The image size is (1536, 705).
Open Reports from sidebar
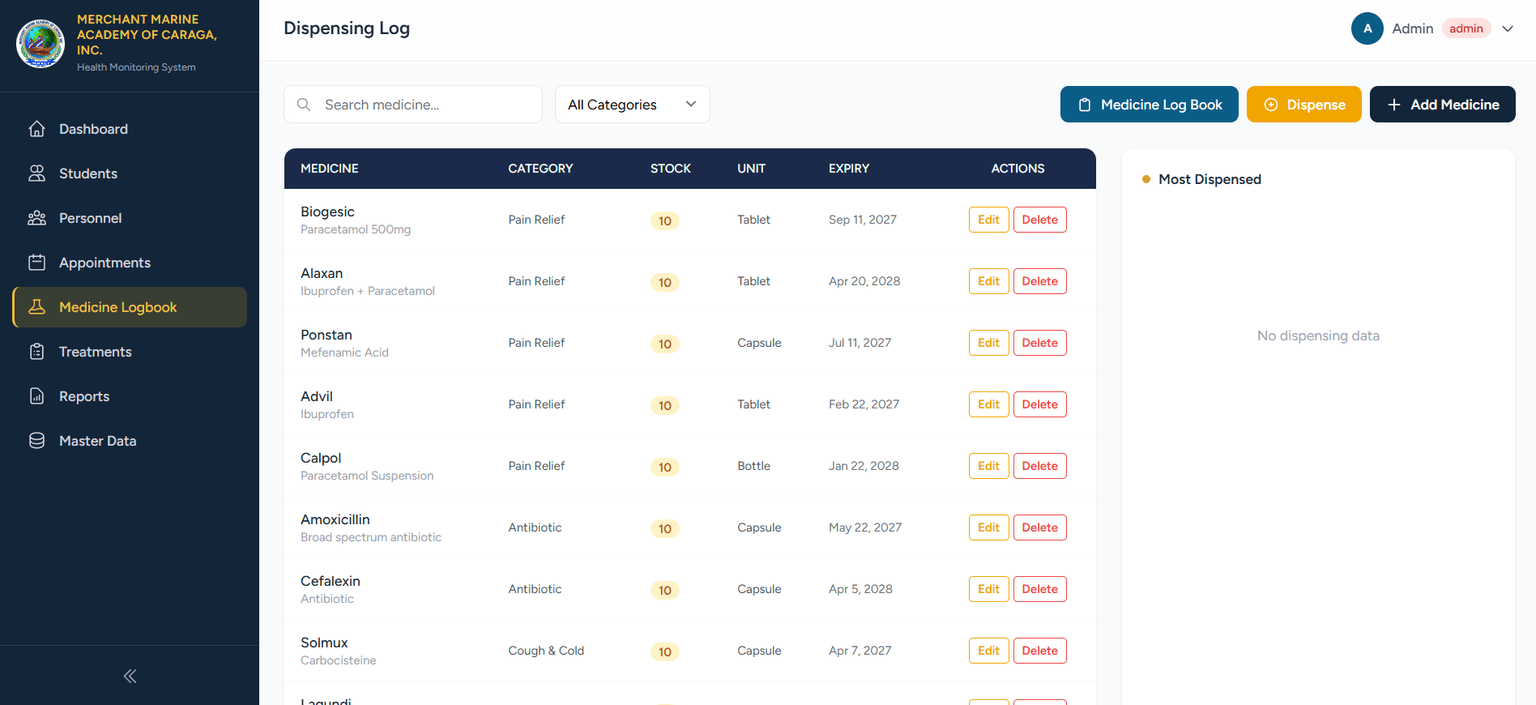click(x=129, y=396)
